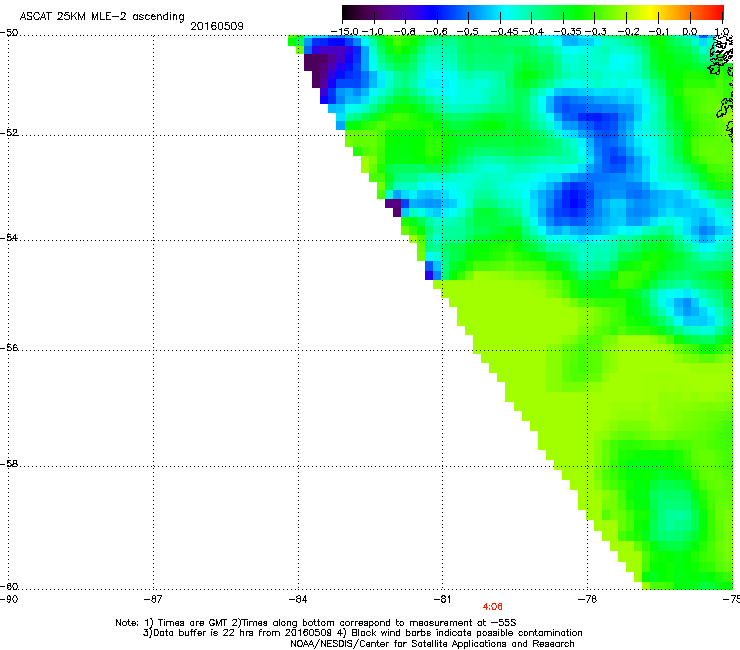
Task: Select the latitude label -58
Action: click(9, 464)
